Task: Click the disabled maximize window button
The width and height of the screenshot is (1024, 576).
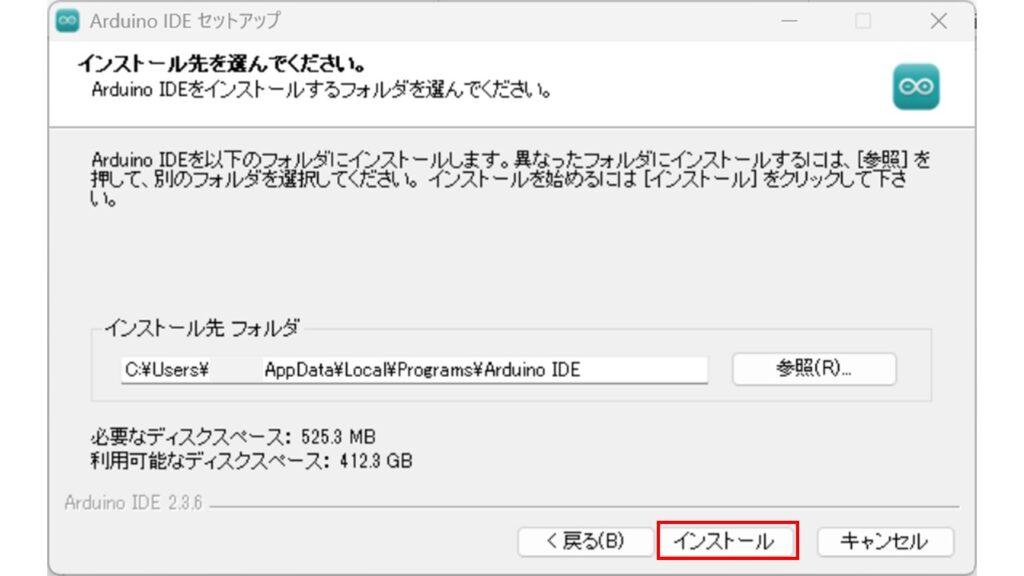Action: [863, 21]
